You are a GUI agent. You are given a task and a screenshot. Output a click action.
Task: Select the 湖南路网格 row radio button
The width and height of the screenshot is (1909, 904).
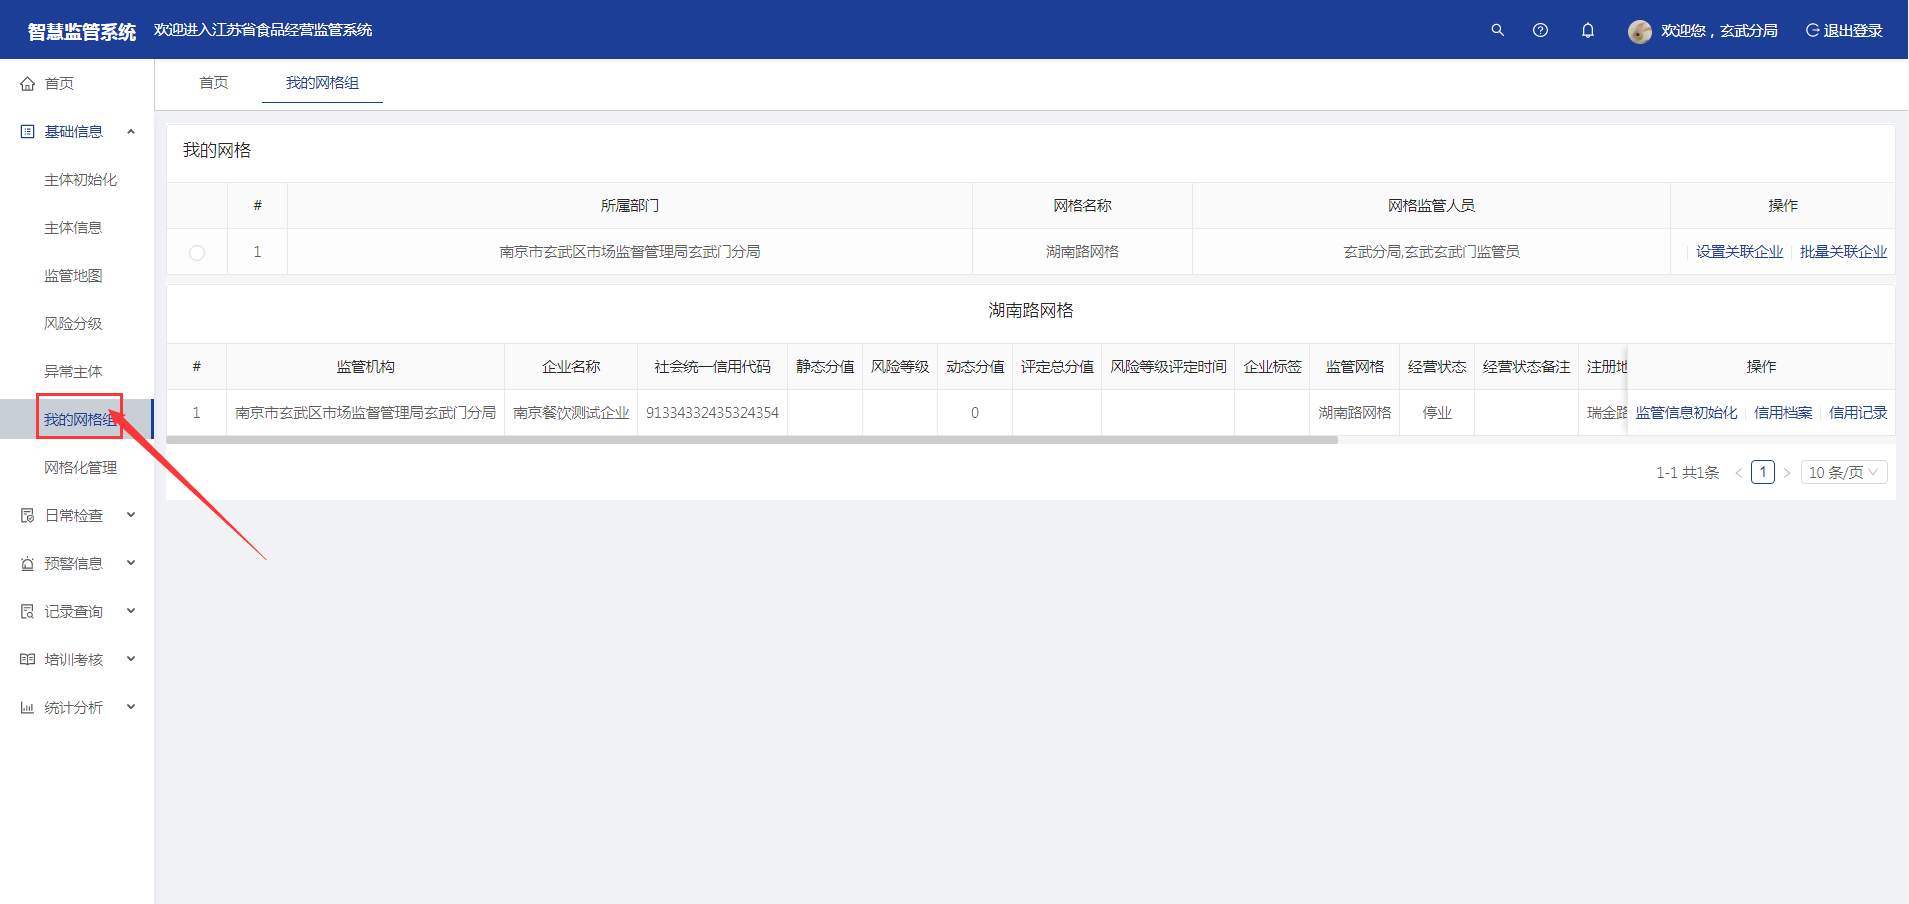[197, 253]
